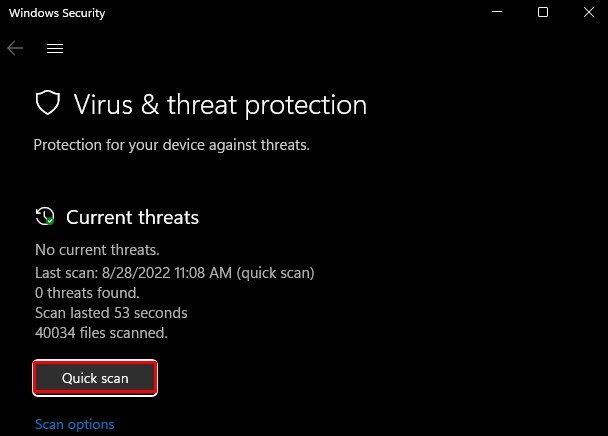Viewport: 608px width, 436px height.
Task: Maximize the Windows Security window
Action: [543, 12]
